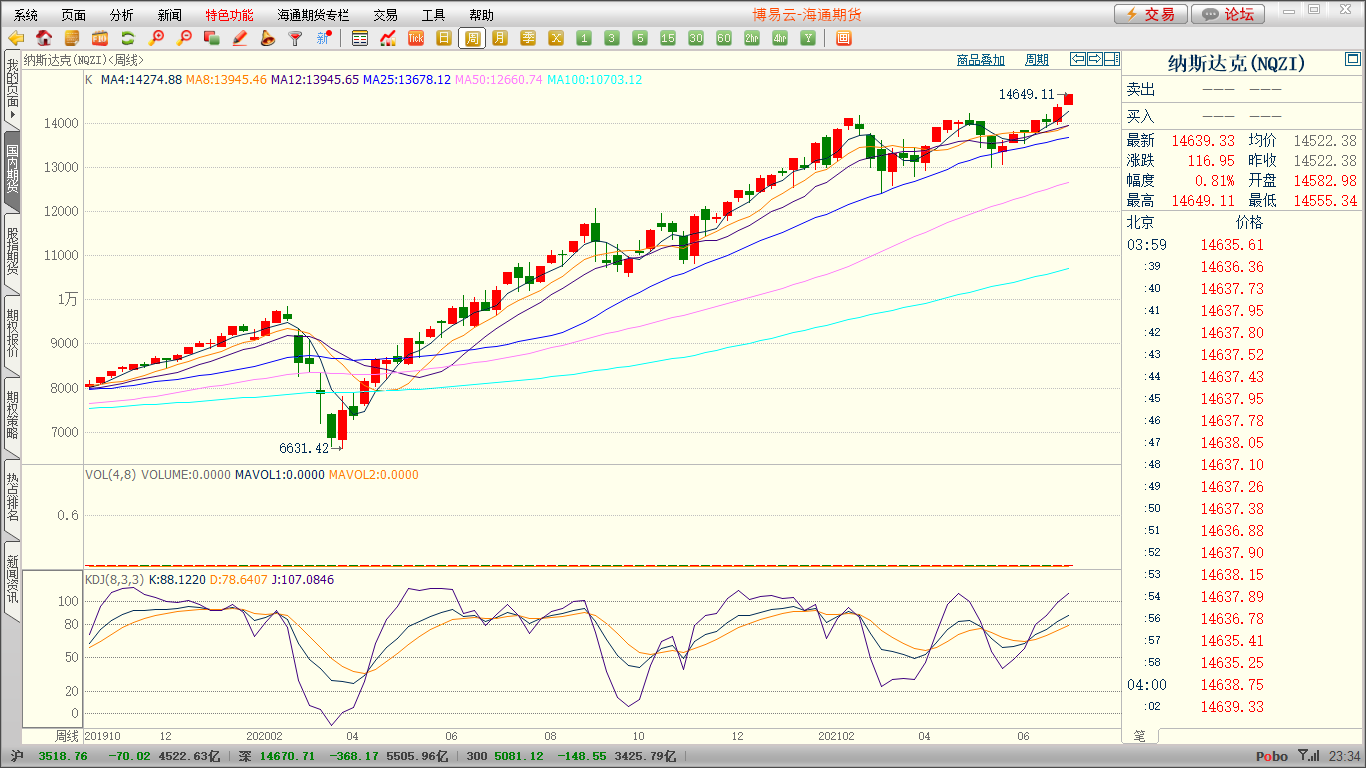1366x768 pixels.
Task: Click the red 交易 trade button
Action: 1151,14
